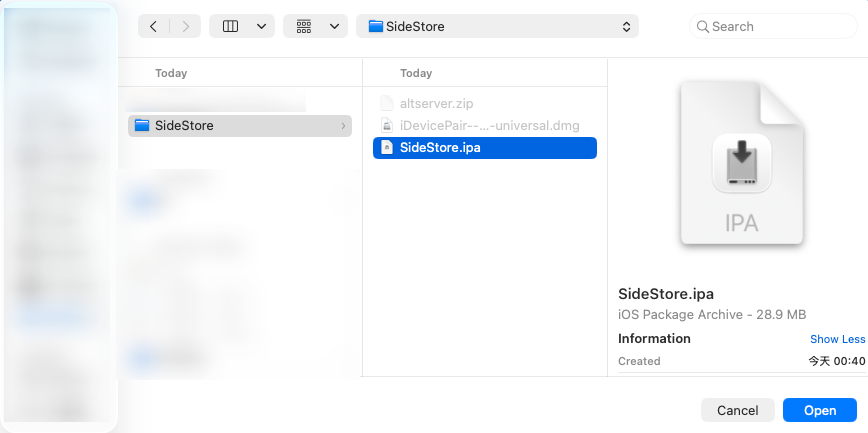Select the altserver.zip file

click(x=485, y=104)
